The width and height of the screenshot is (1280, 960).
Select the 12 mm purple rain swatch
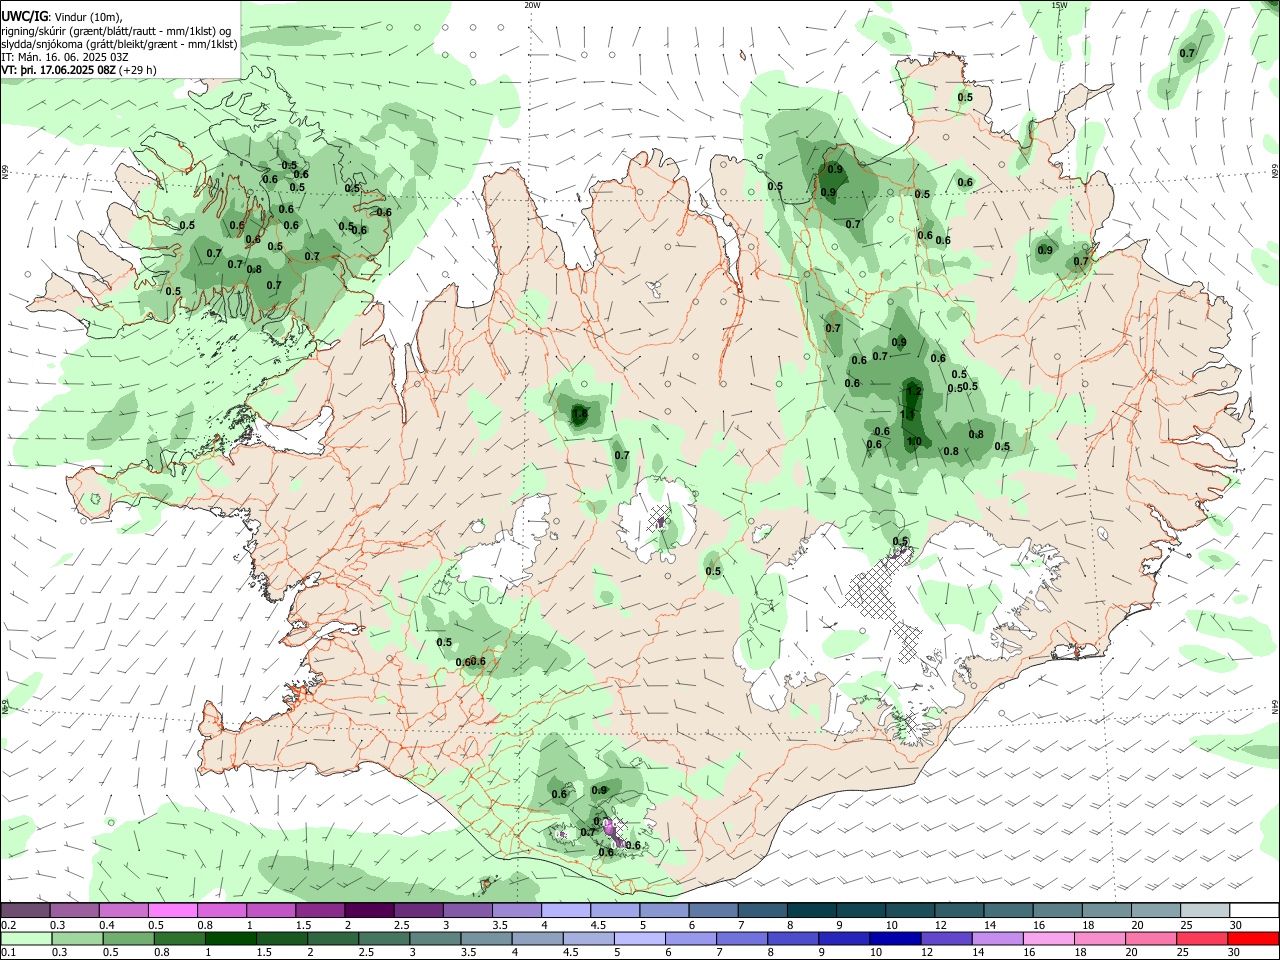coord(946,938)
